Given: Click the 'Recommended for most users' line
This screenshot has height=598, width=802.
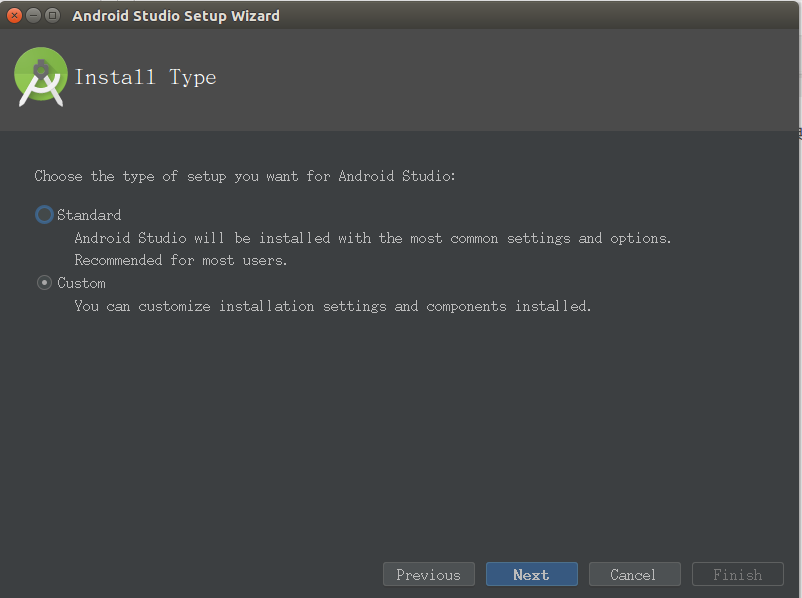Looking at the screenshot, I should point(181,260).
